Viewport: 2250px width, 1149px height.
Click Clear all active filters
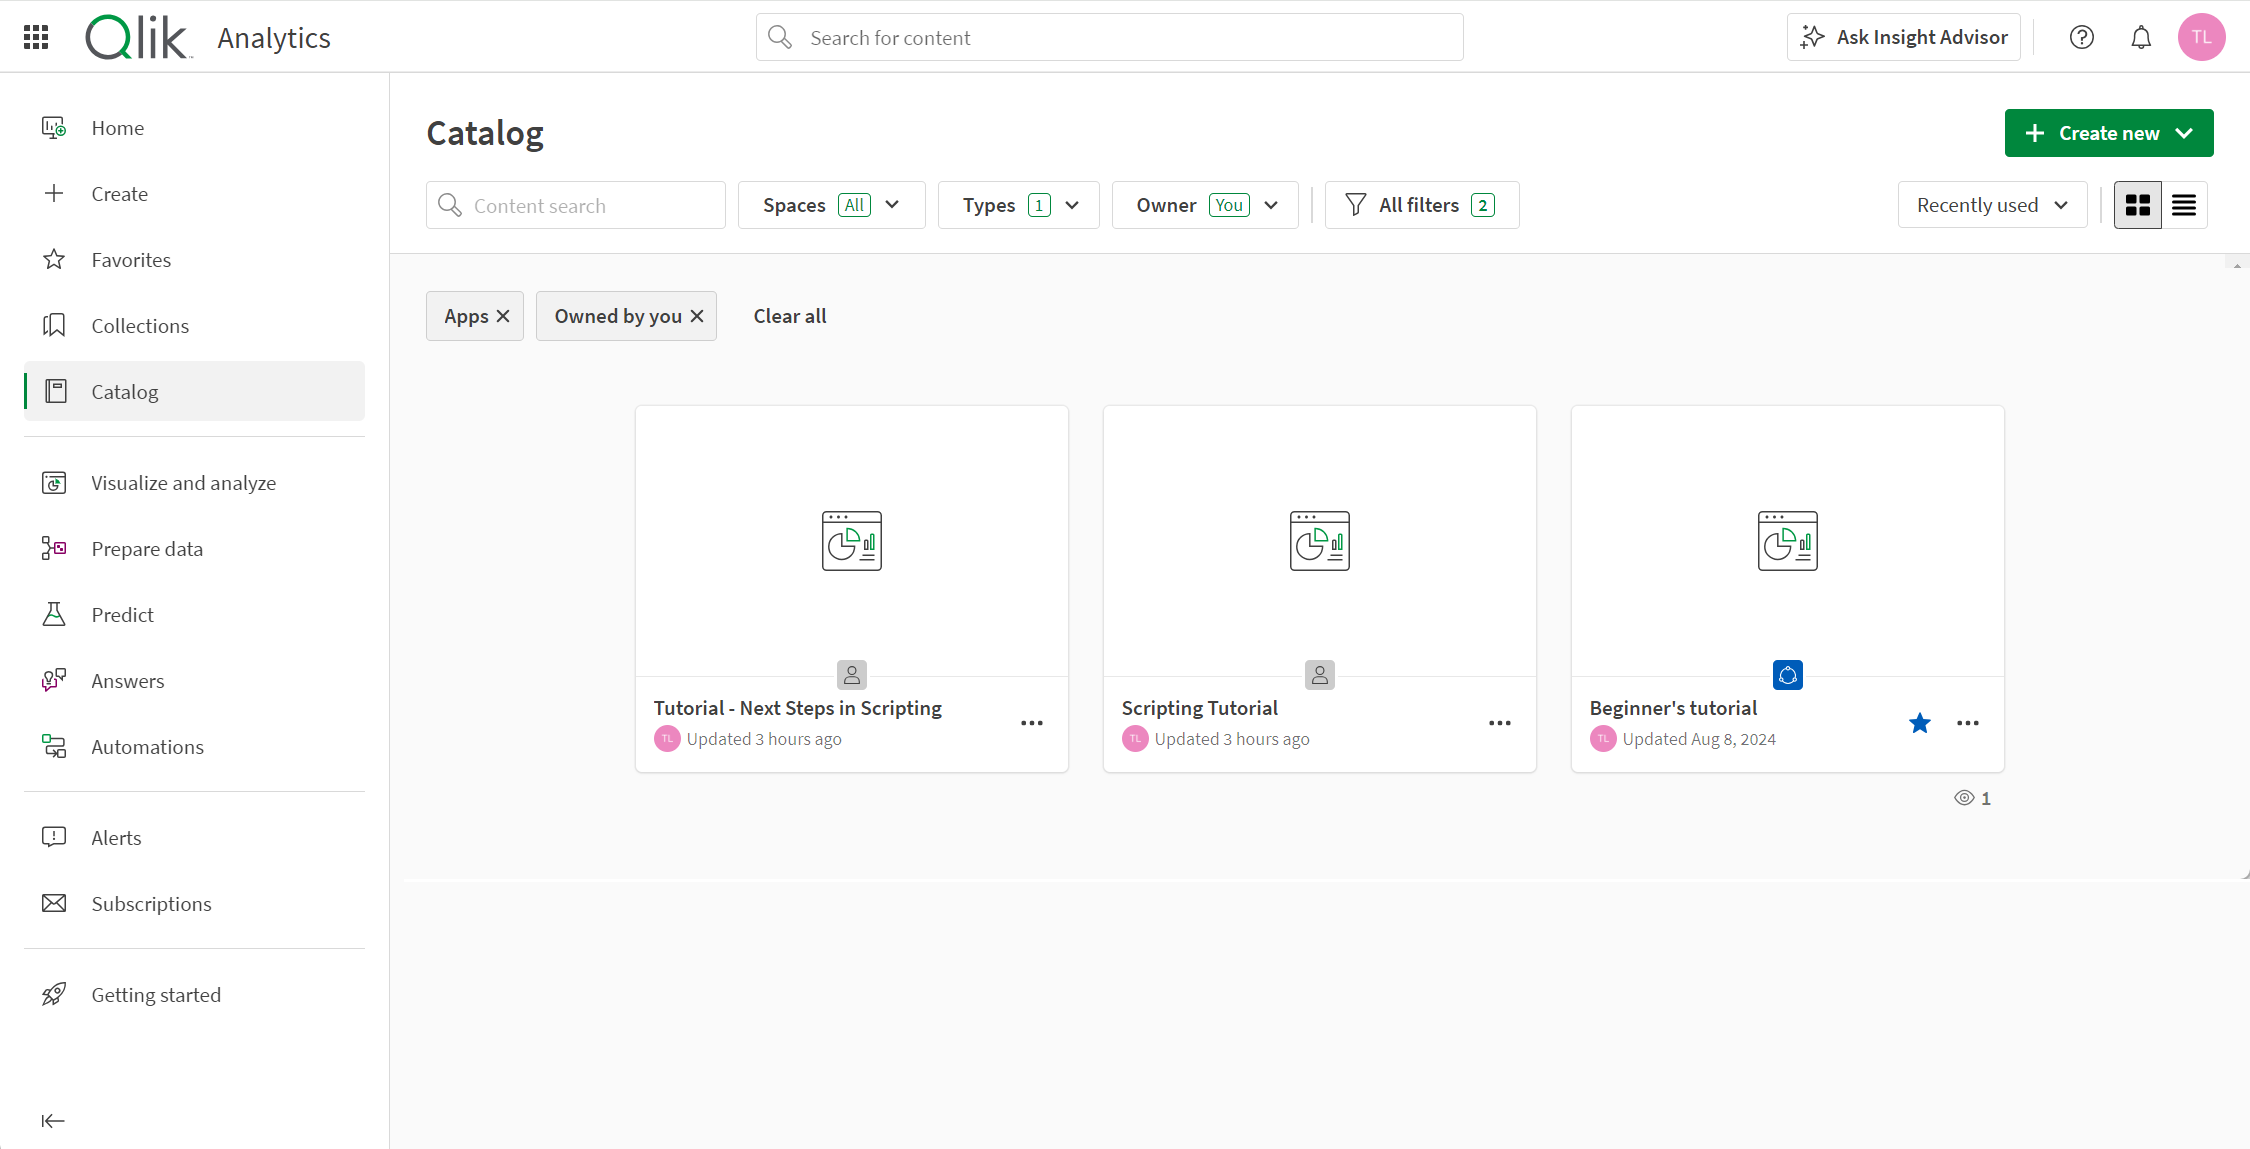coord(790,315)
